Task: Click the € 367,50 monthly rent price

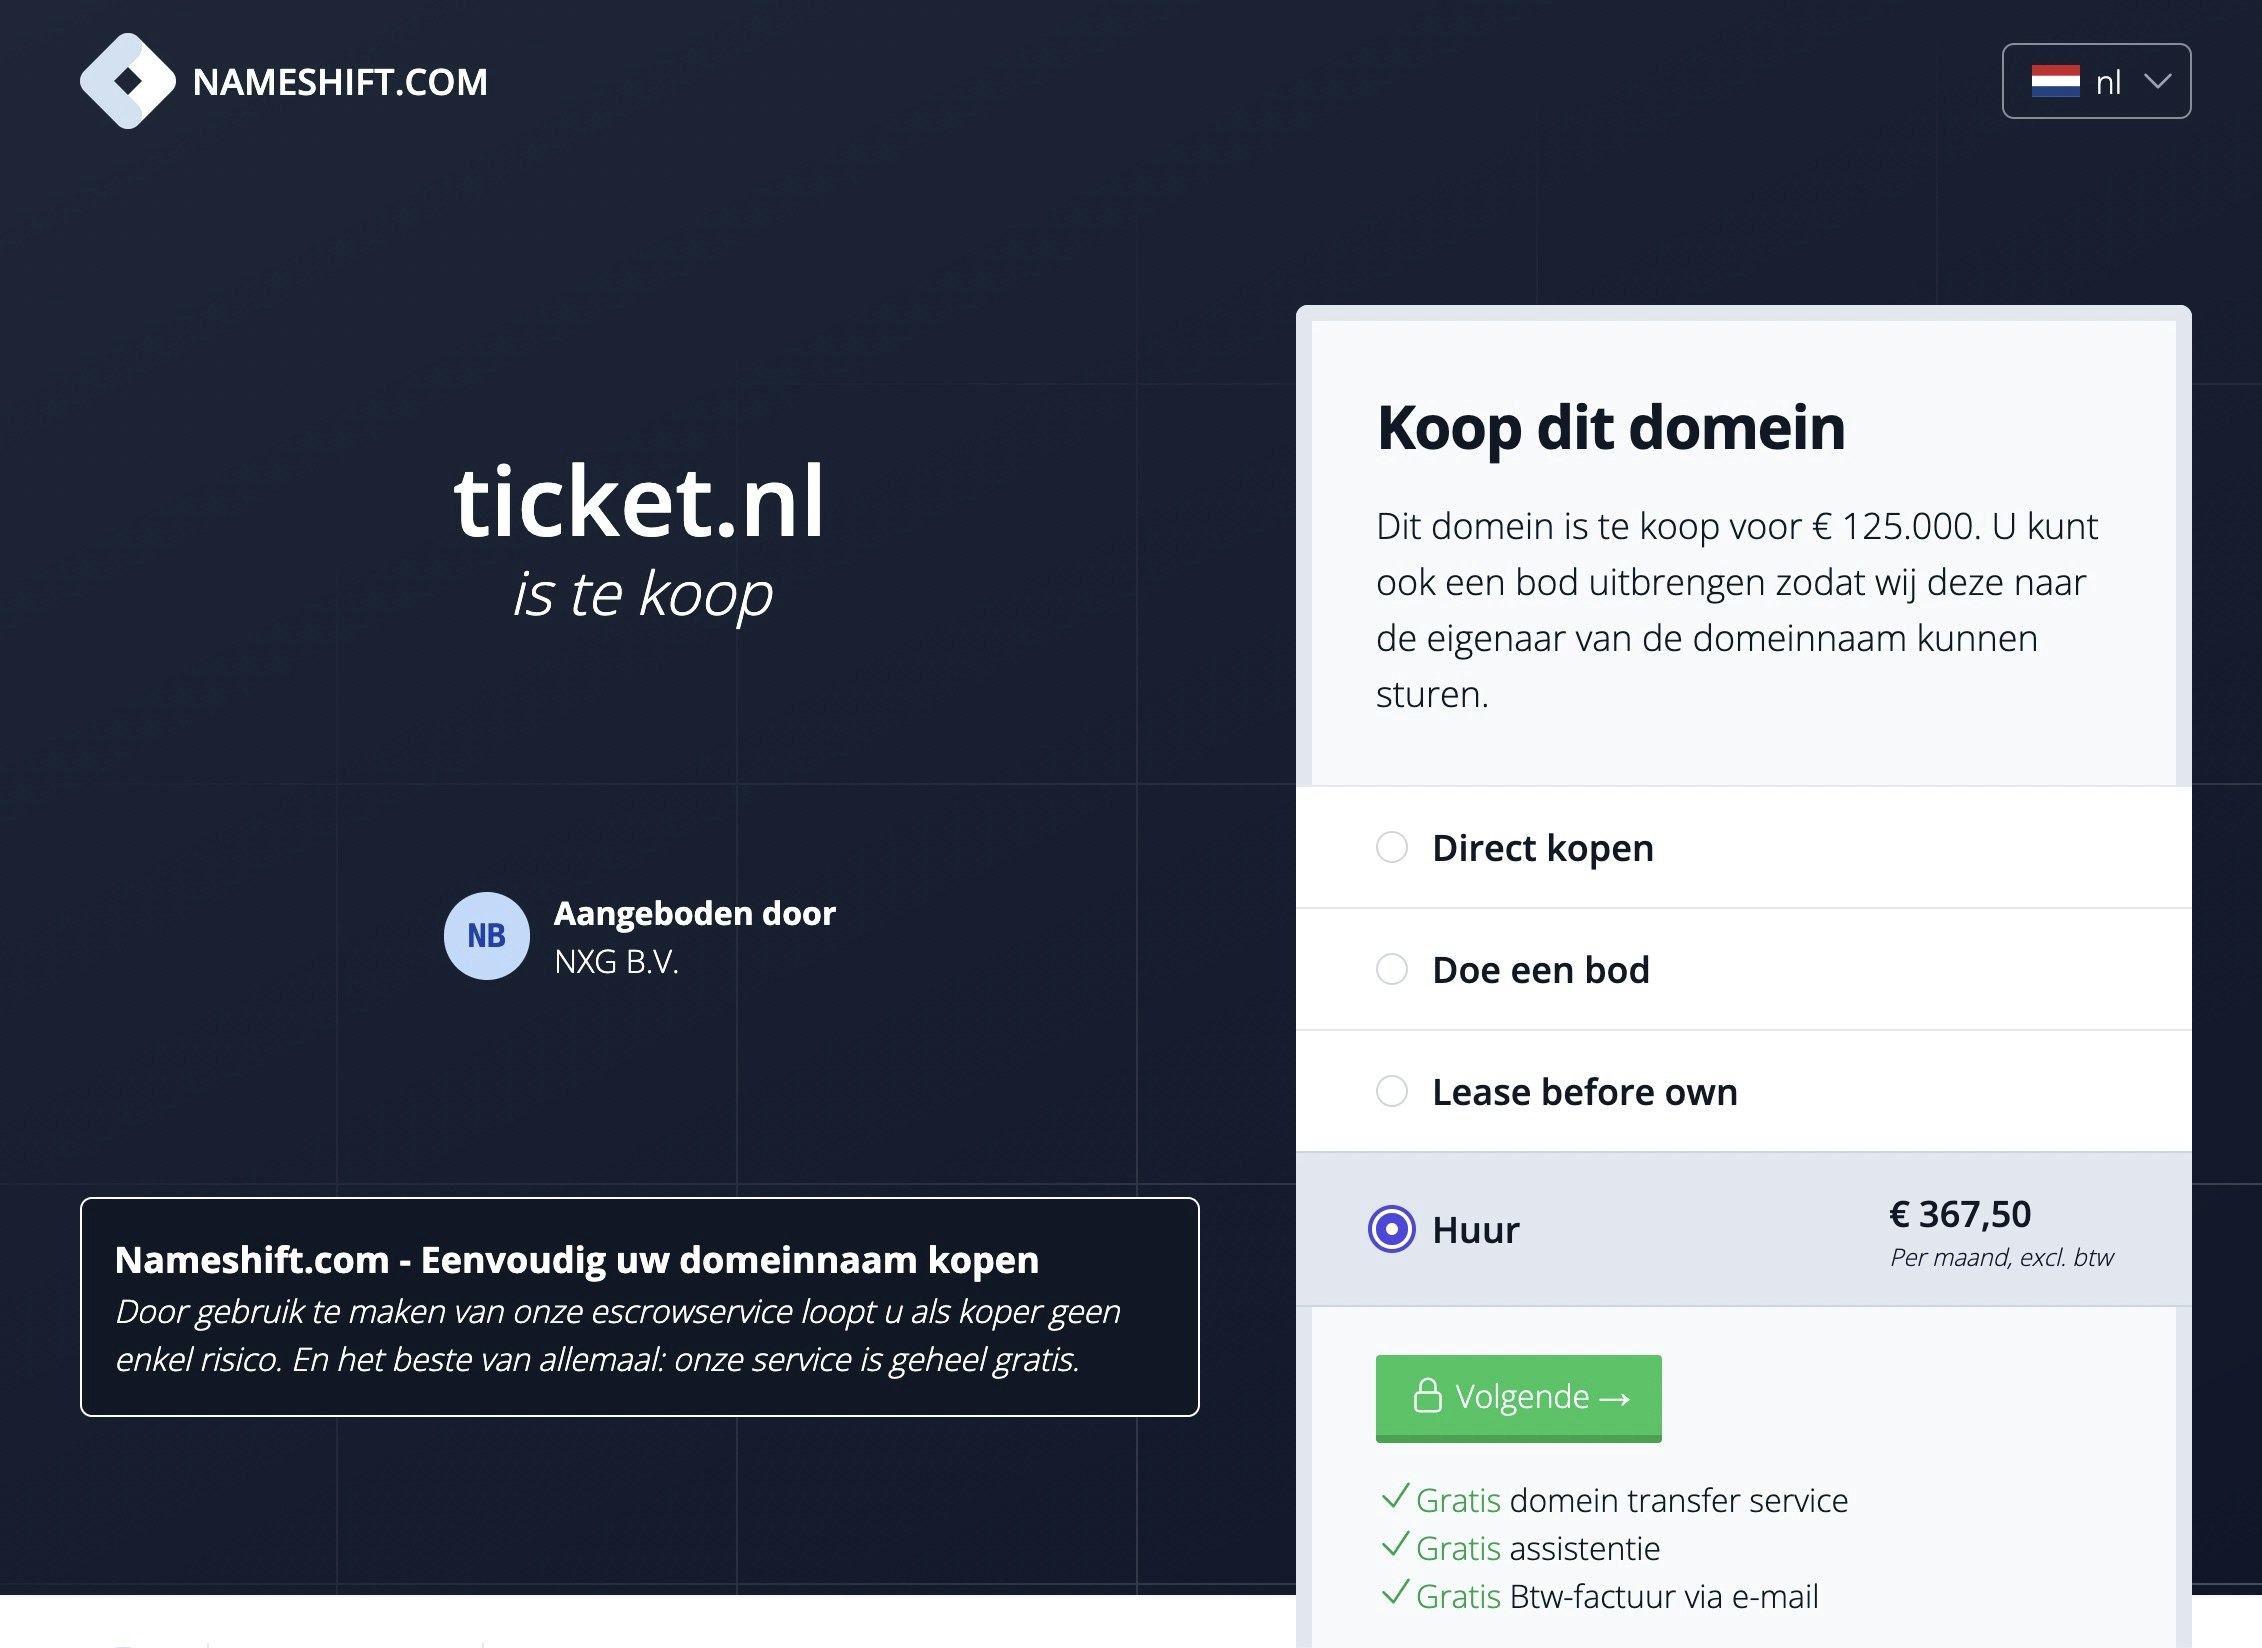Action: click(x=1960, y=1214)
